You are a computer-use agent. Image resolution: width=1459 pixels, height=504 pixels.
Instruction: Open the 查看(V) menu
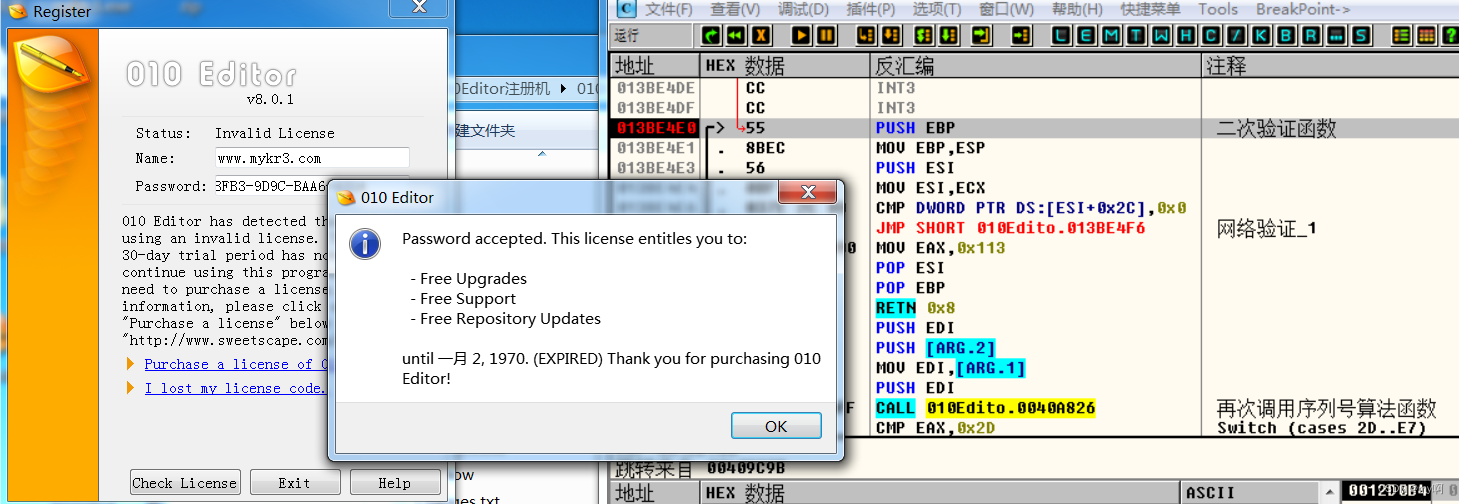tap(735, 10)
